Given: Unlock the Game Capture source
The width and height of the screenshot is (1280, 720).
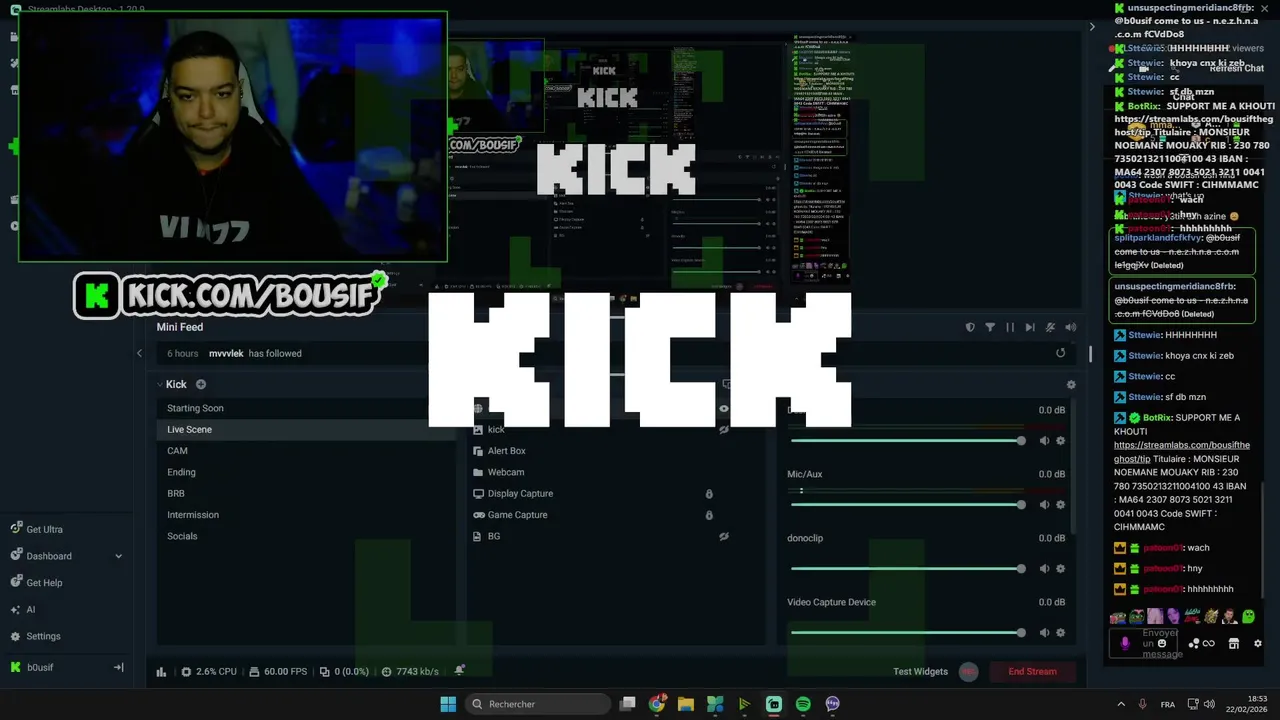Looking at the screenshot, I should 709,515.
